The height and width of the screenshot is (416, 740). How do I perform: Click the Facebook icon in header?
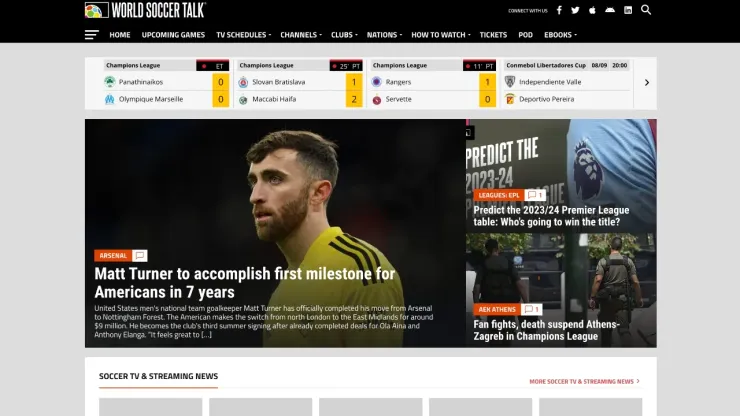pyautogui.click(x=559, y=10)
